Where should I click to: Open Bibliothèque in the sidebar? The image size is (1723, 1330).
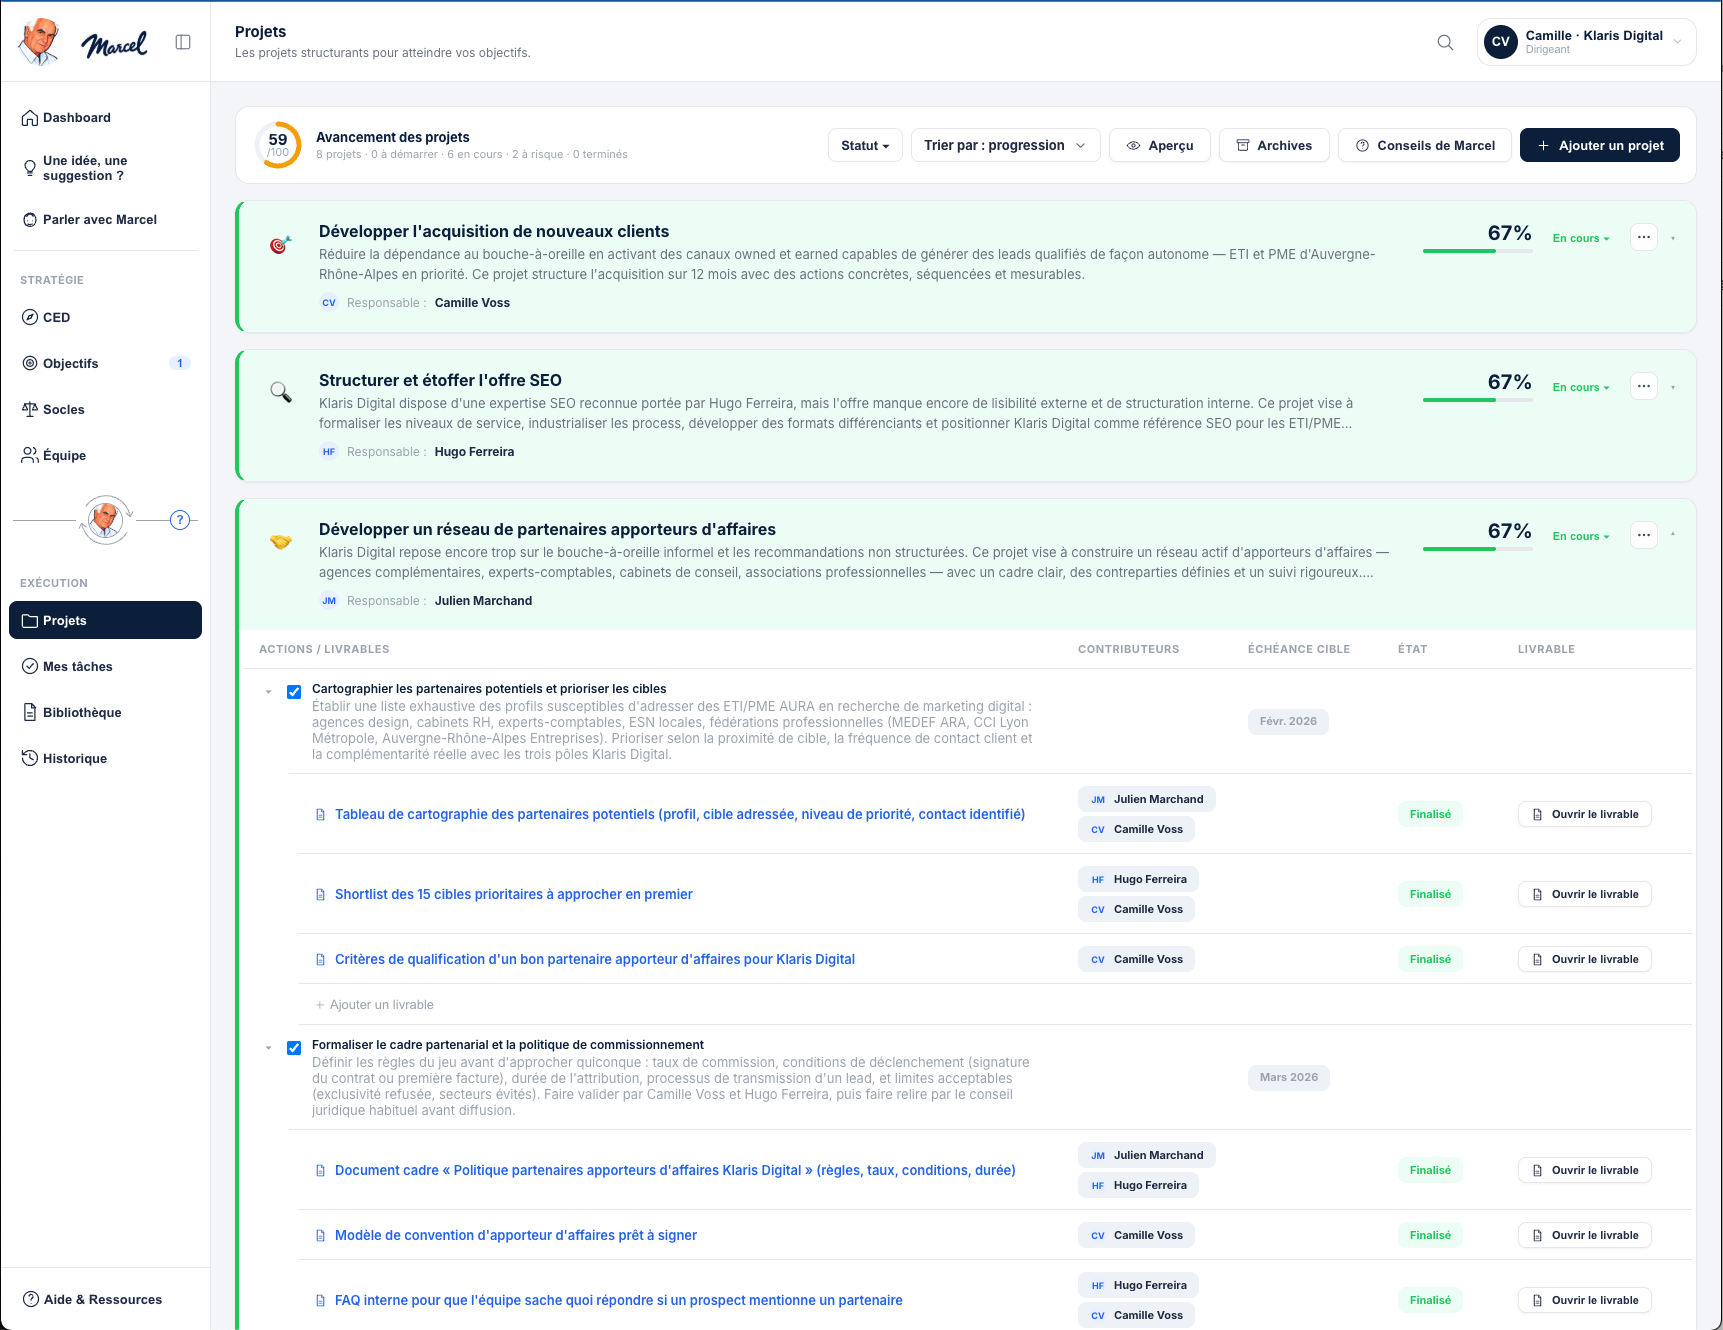[105, 713]
